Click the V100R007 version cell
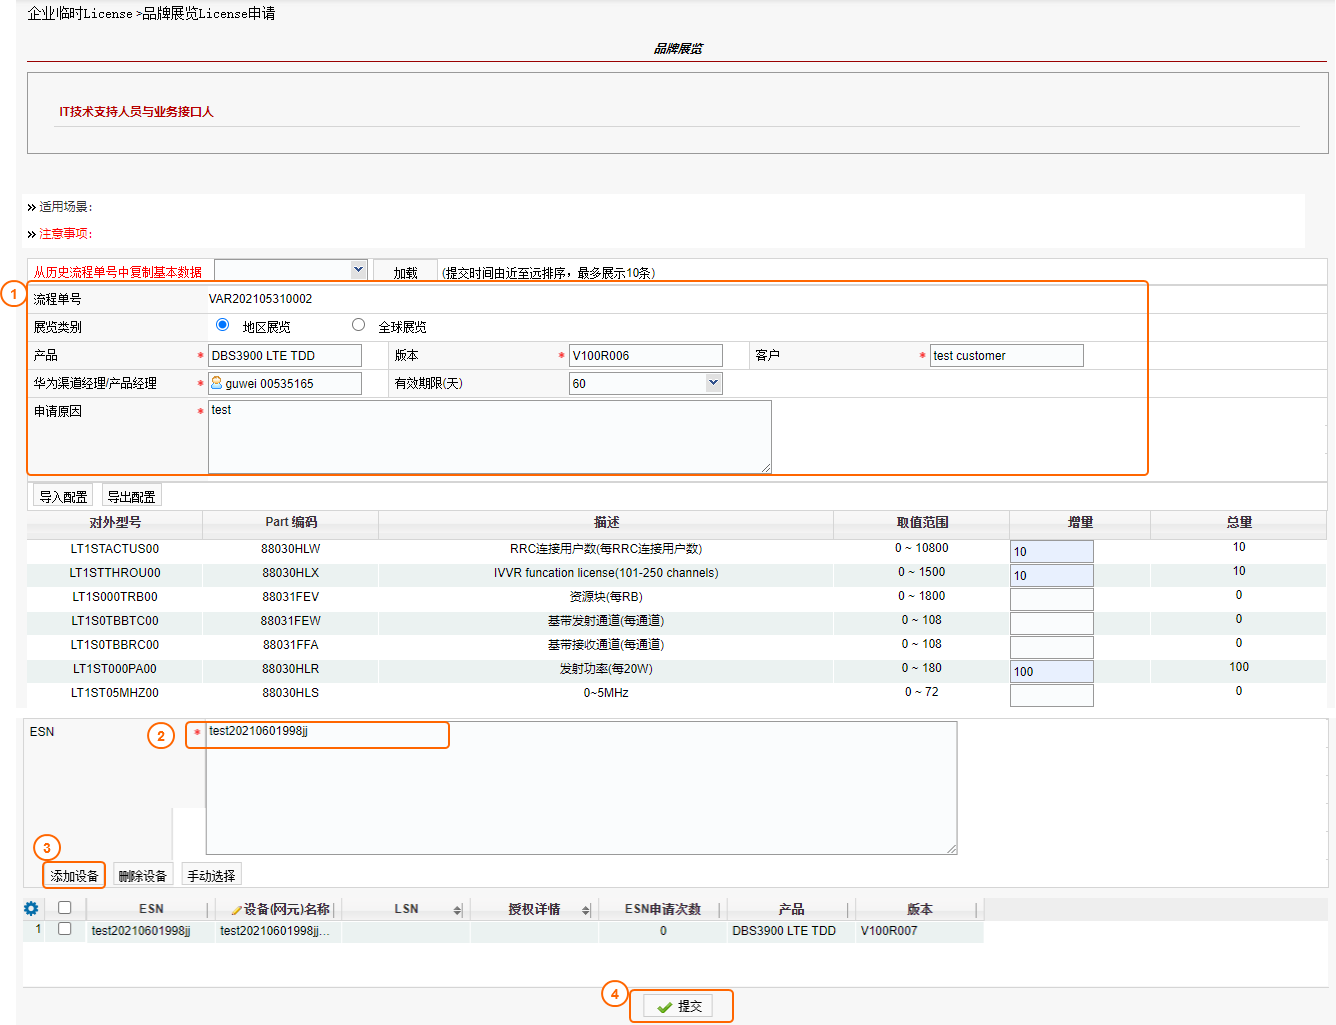This screenshot has height=1025, width=1336. (x=889, y=931)
